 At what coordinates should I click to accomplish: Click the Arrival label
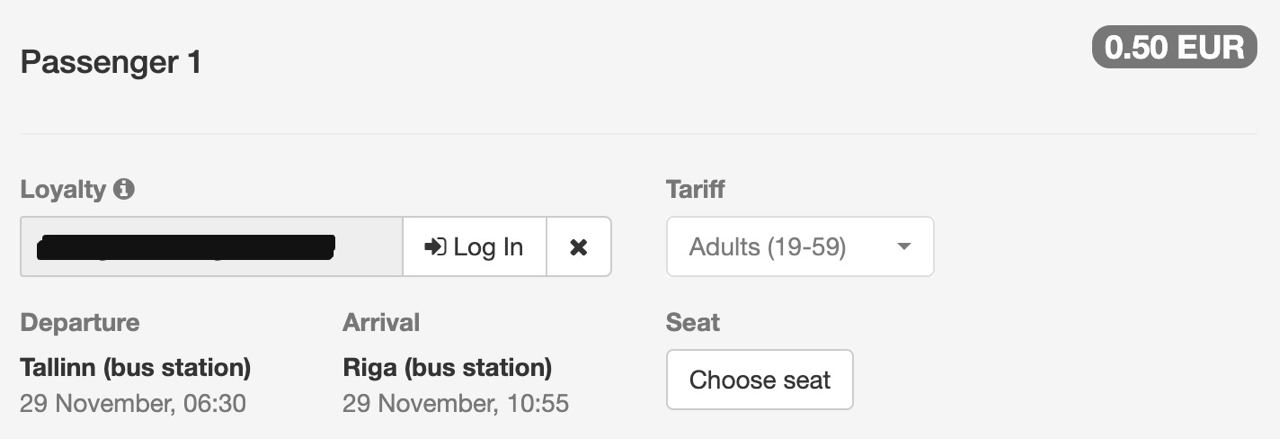[381, 323]
